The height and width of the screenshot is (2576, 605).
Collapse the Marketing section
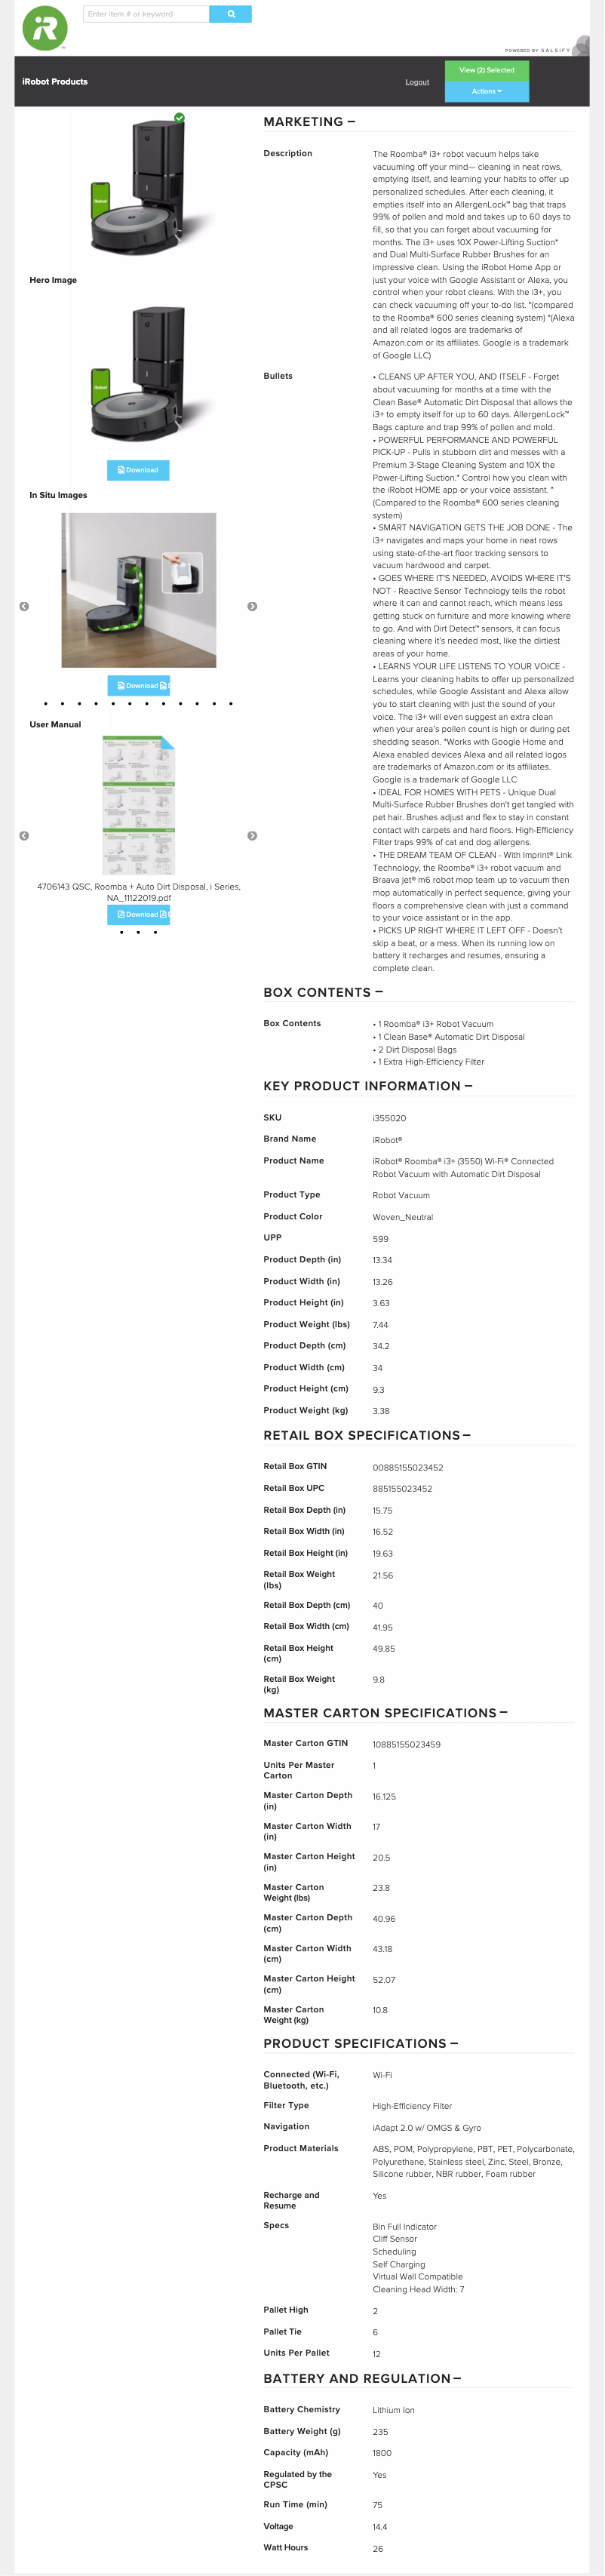tap(351, 122)
